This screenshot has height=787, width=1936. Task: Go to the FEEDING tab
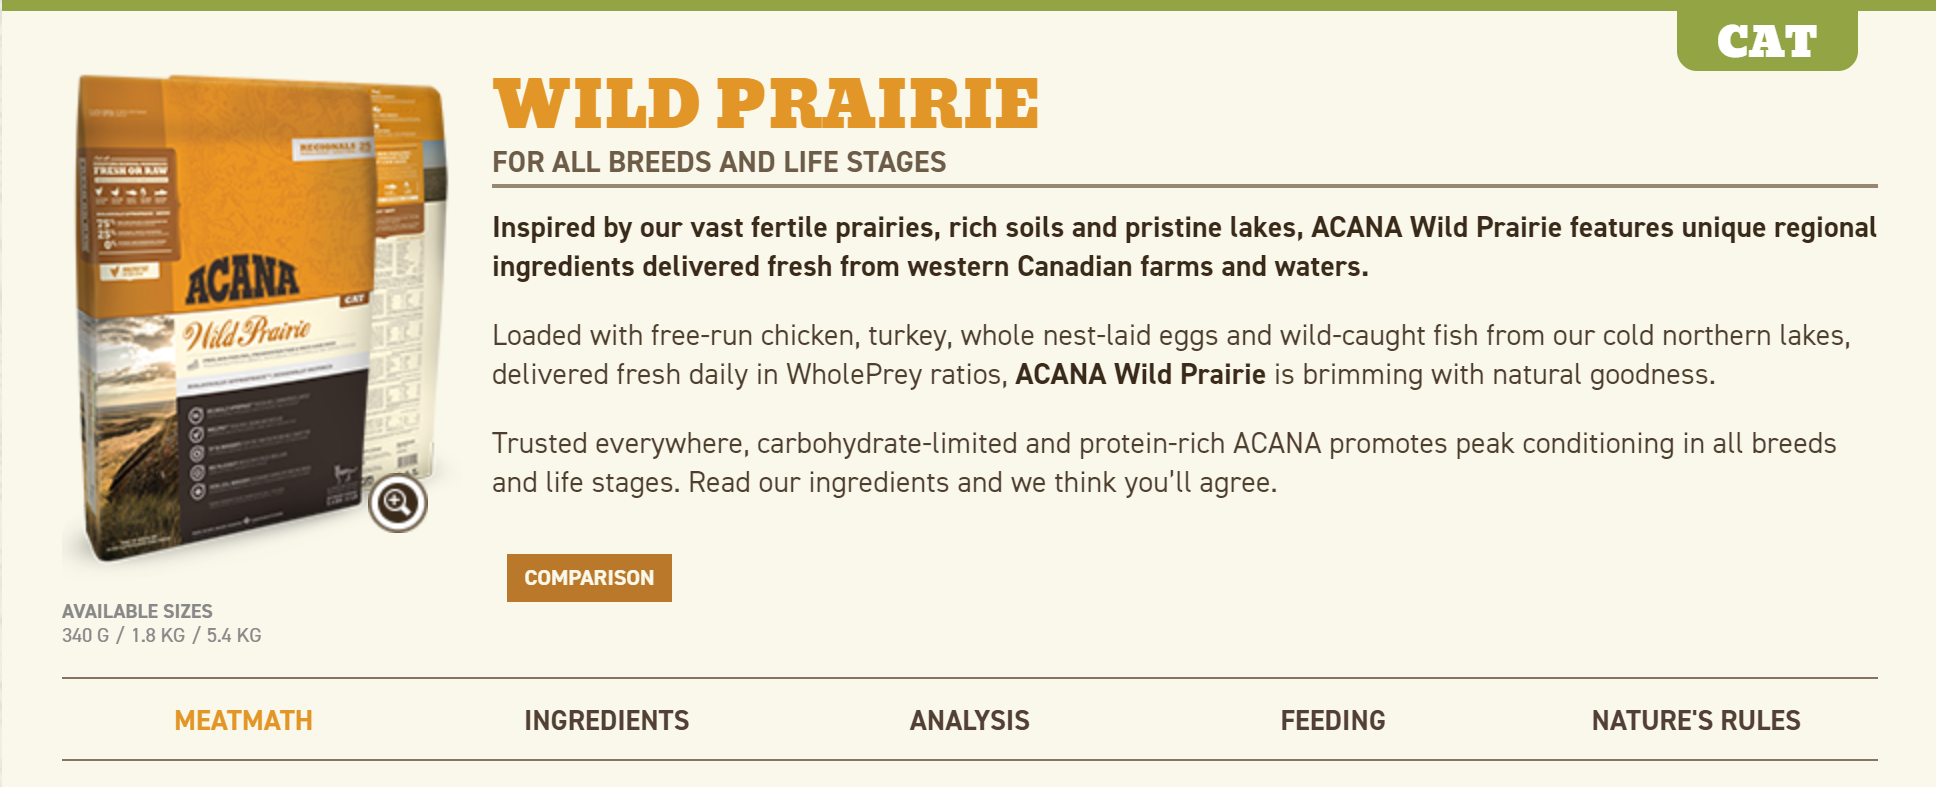pyautogui.click(x=1333, y=720)
